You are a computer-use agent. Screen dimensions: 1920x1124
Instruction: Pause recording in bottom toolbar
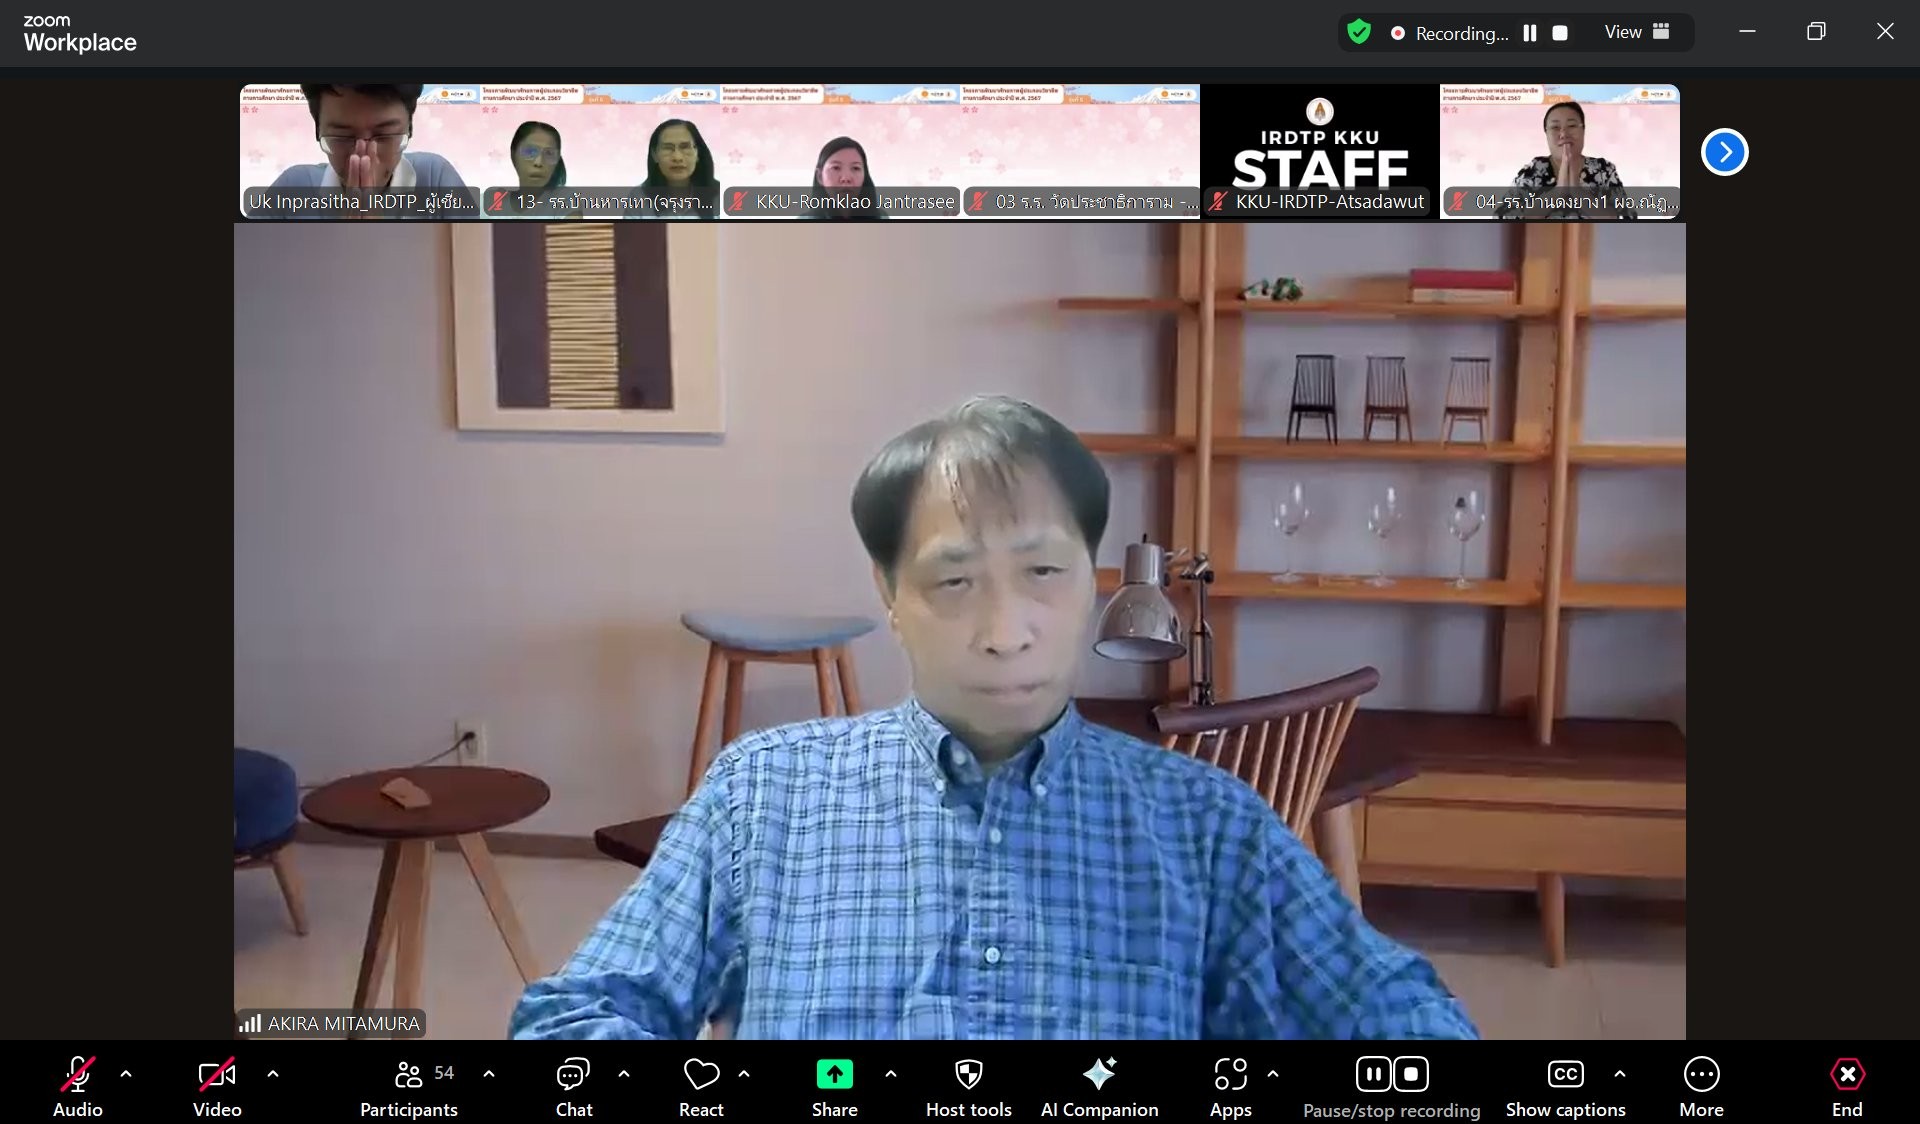(1373, 1075)
